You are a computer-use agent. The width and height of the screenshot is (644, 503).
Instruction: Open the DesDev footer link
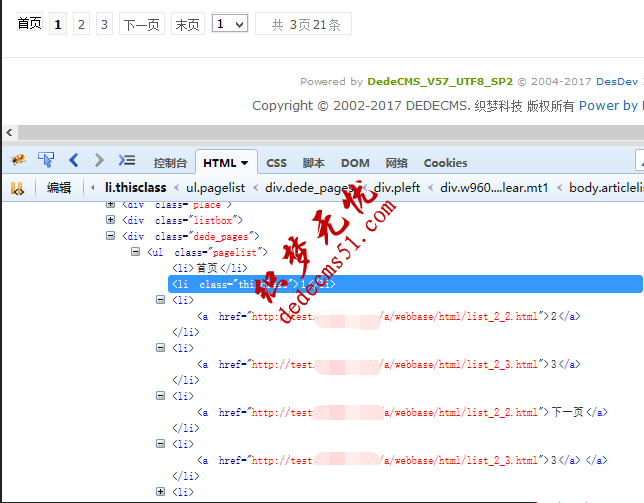[x=617, y=81]
